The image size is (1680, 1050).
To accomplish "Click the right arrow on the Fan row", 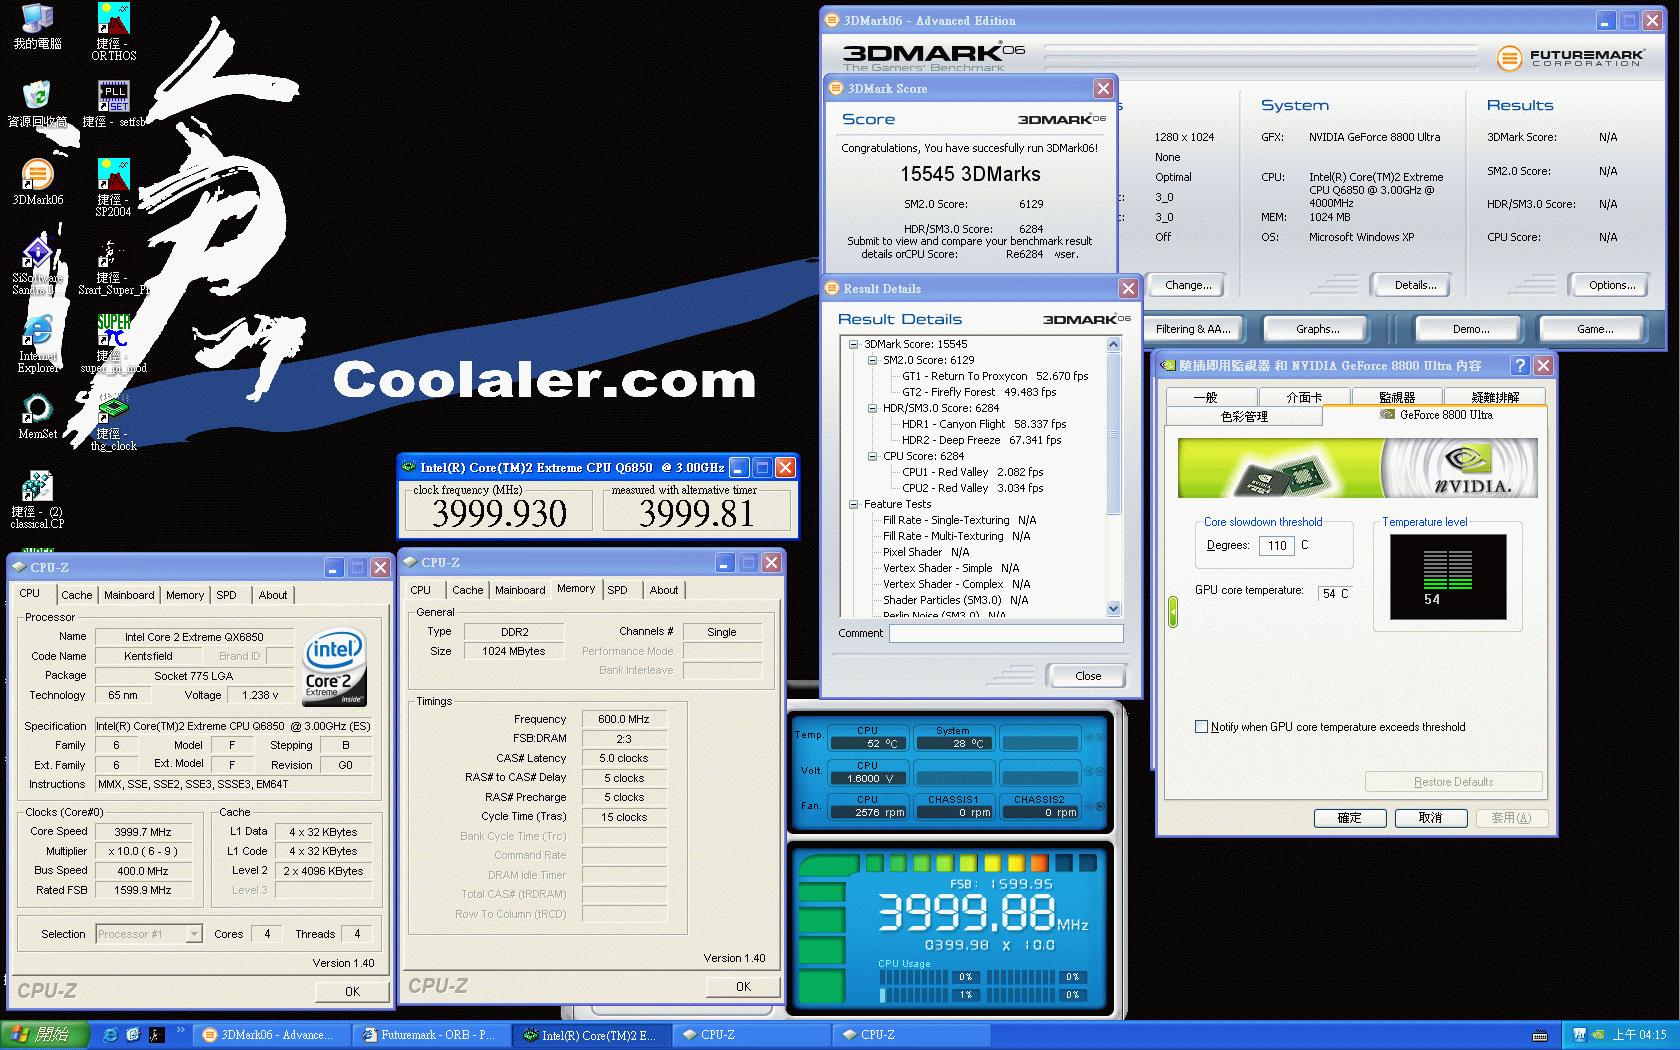I will tap(1100, 806).
